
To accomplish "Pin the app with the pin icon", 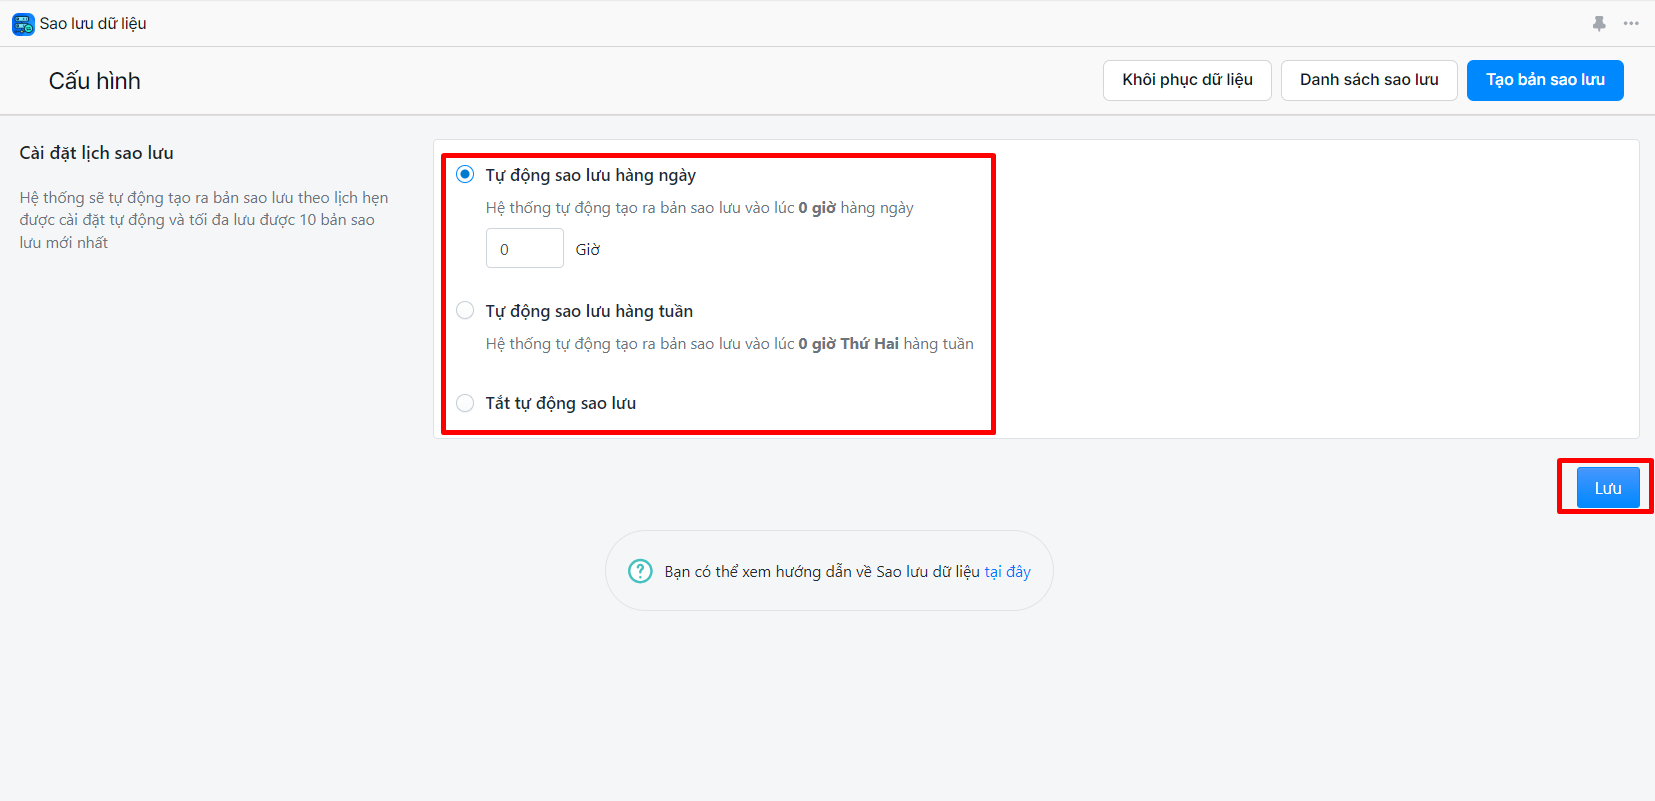I will pos(1599,23).
